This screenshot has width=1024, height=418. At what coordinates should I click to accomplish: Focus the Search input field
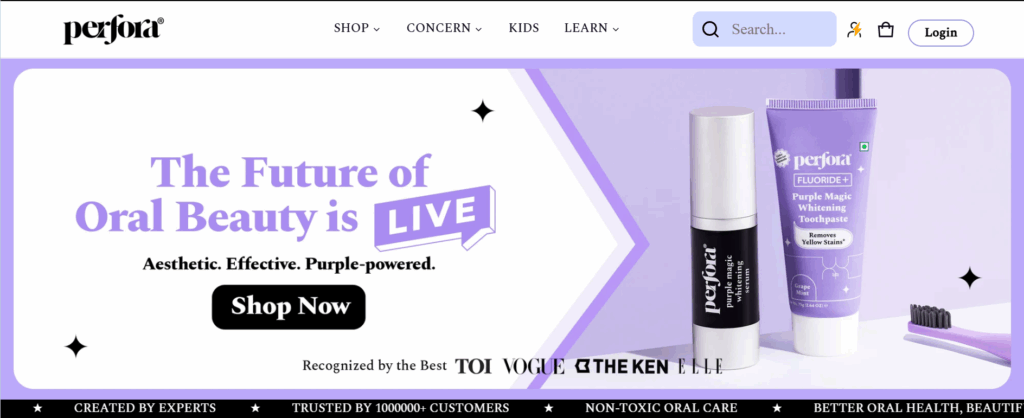coord(764,29)
